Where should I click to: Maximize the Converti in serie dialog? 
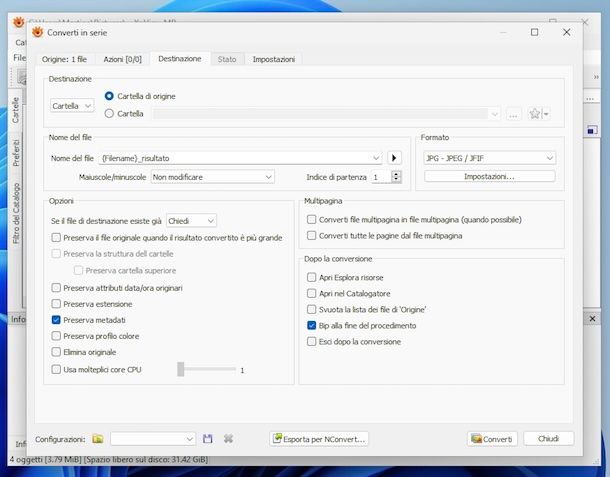535,32
